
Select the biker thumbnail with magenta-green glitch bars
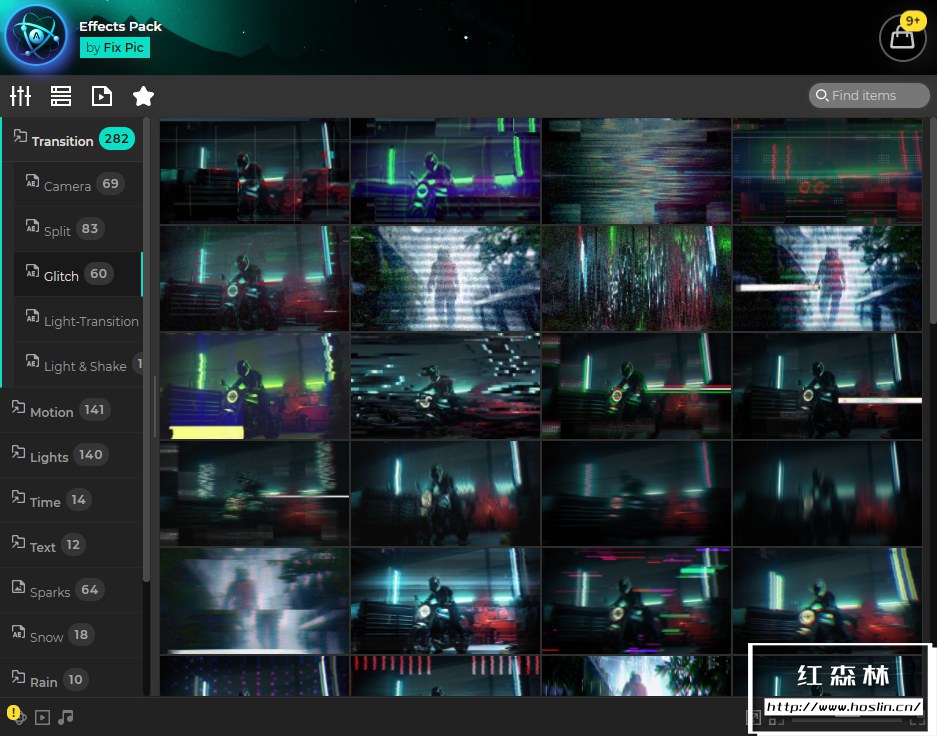coord(636,601)
